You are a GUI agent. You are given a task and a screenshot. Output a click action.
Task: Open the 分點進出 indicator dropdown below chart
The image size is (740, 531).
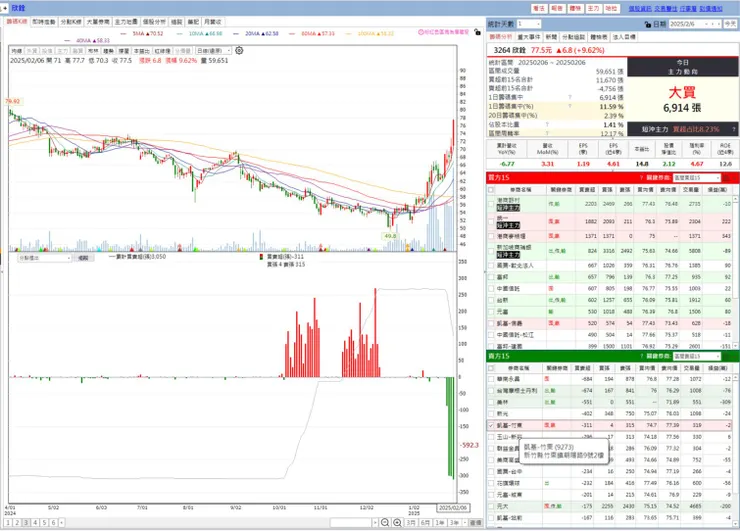pyautogui.click(x=44, y=258)
